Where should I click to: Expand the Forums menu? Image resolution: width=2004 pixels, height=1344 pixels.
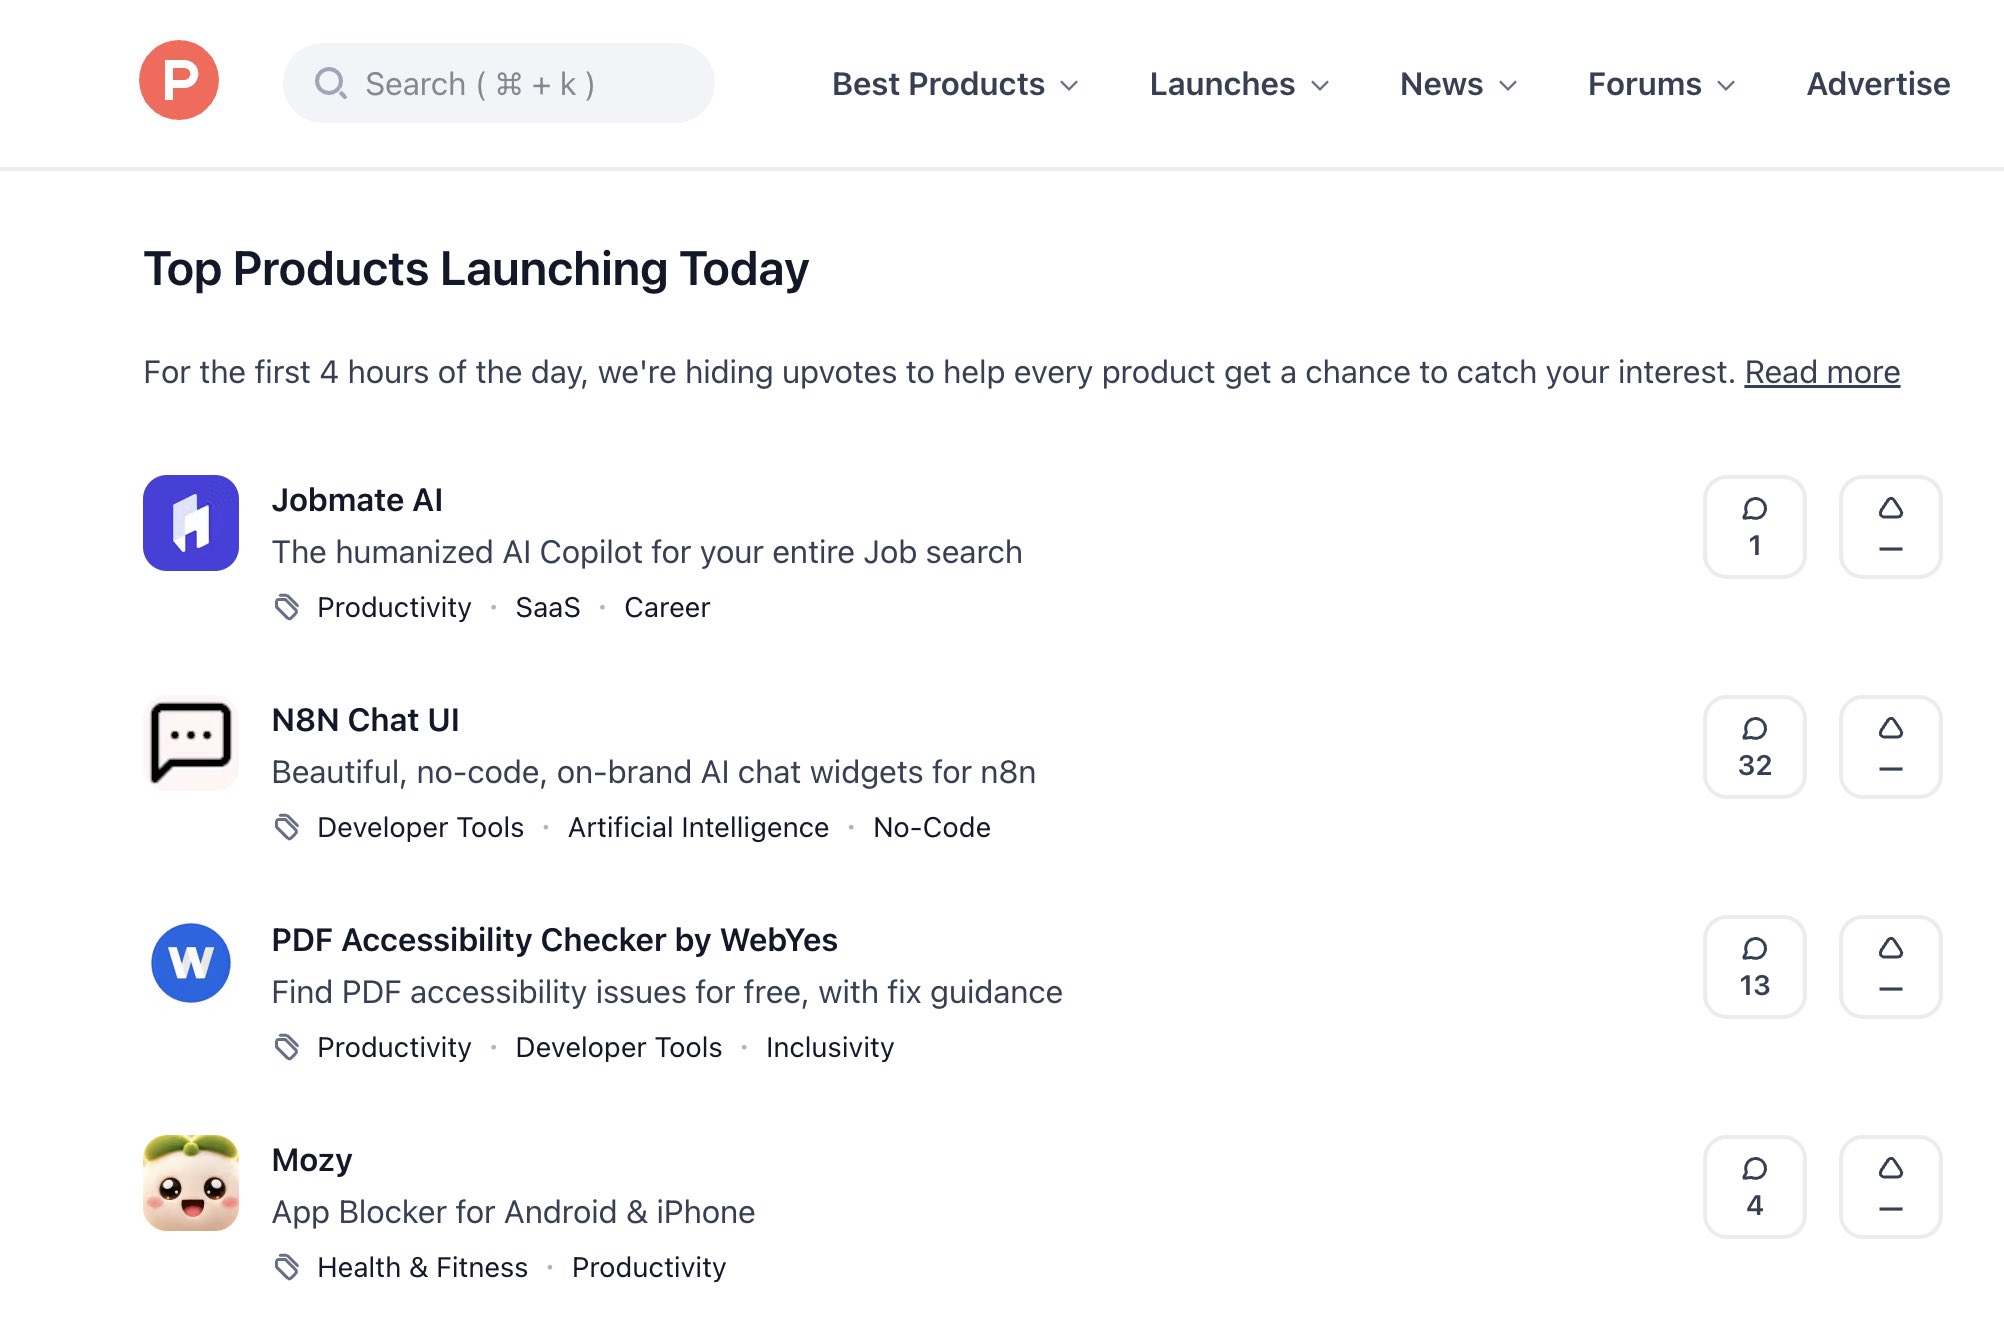coord(1661,84)
